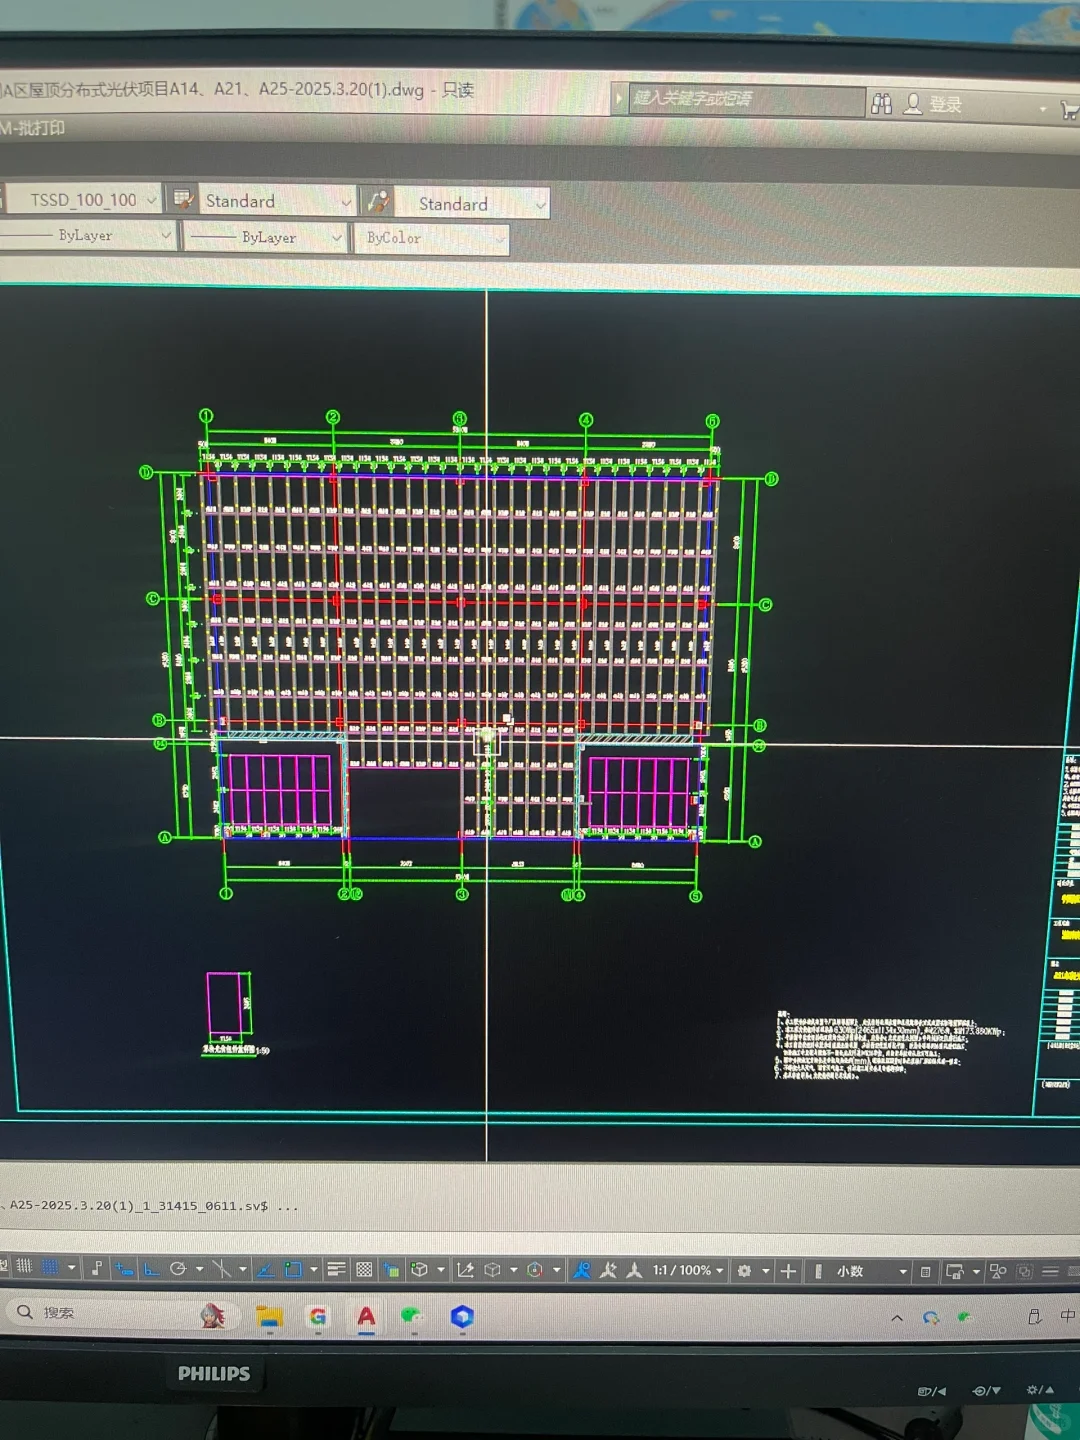Open ByColor plot style dropdown
The height and width of the screenshot is (1440, 1080).
click(x=431, y=238)
